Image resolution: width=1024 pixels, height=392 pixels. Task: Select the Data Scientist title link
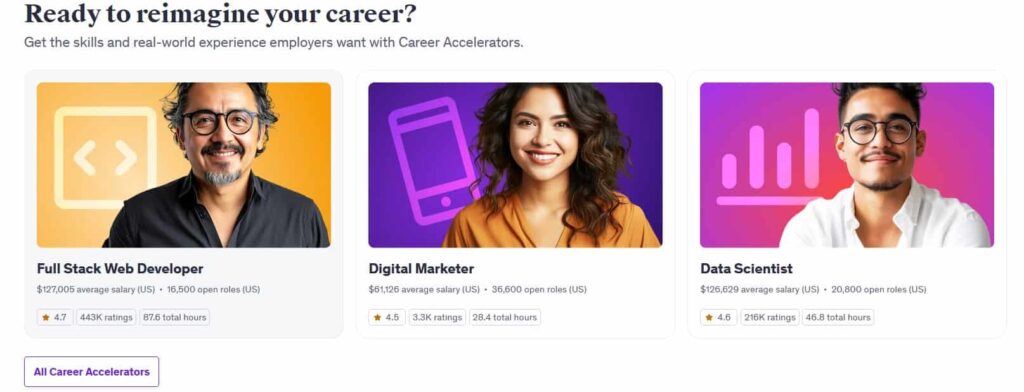(x=746, y=269)
